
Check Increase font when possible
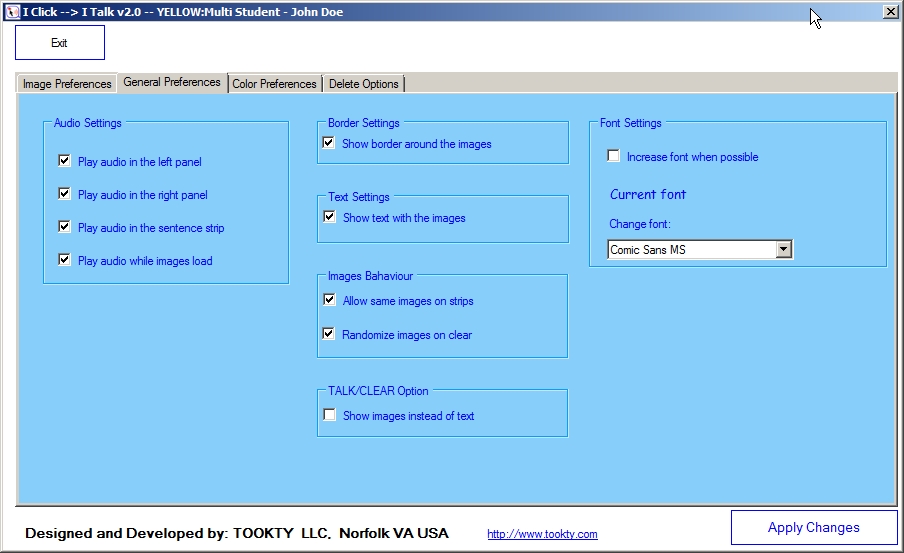pyautogui.click(x=614, y=156)
